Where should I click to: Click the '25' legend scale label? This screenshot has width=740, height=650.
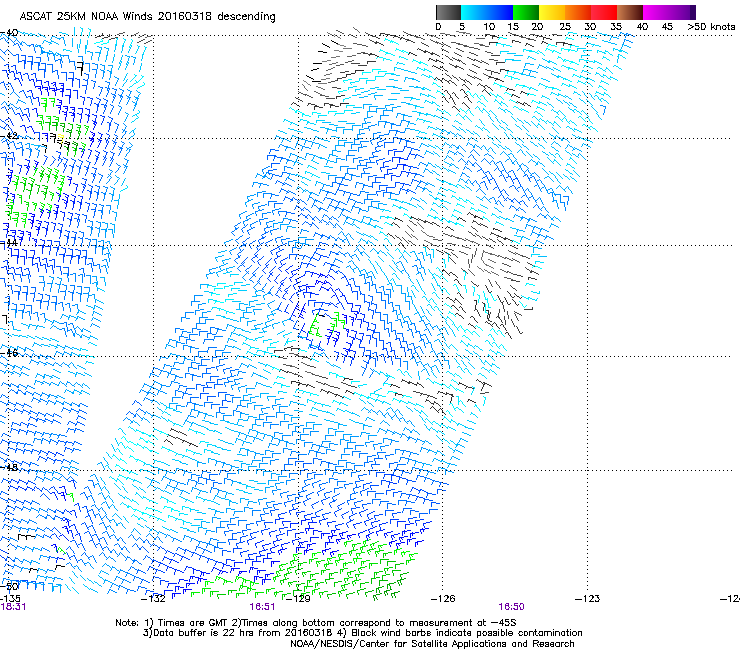(x=565, y=26)
